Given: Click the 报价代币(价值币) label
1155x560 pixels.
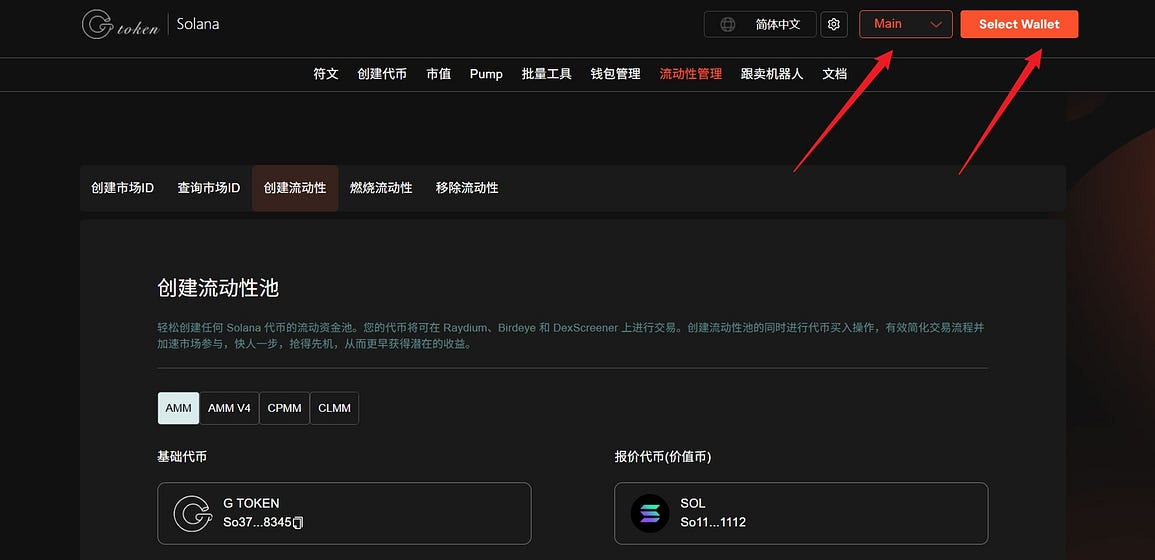Looking at the screenshot, I should [x=663, y=457].
